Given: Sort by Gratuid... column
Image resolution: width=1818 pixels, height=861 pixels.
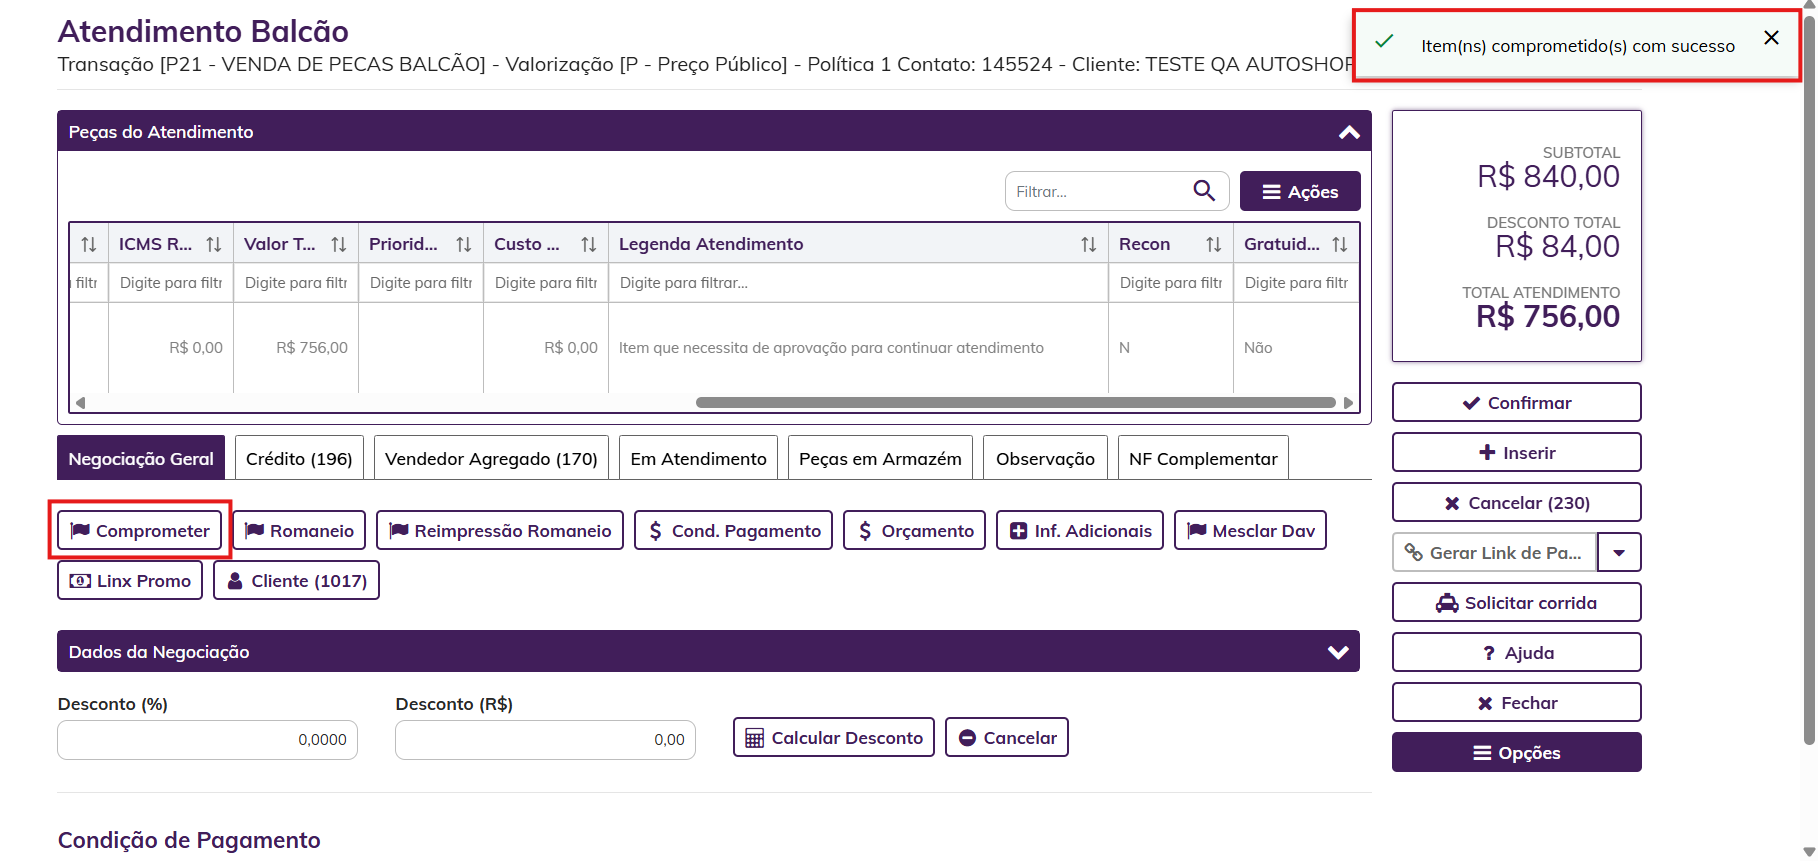Looking at the screenshot, I should pos(1340,244).
